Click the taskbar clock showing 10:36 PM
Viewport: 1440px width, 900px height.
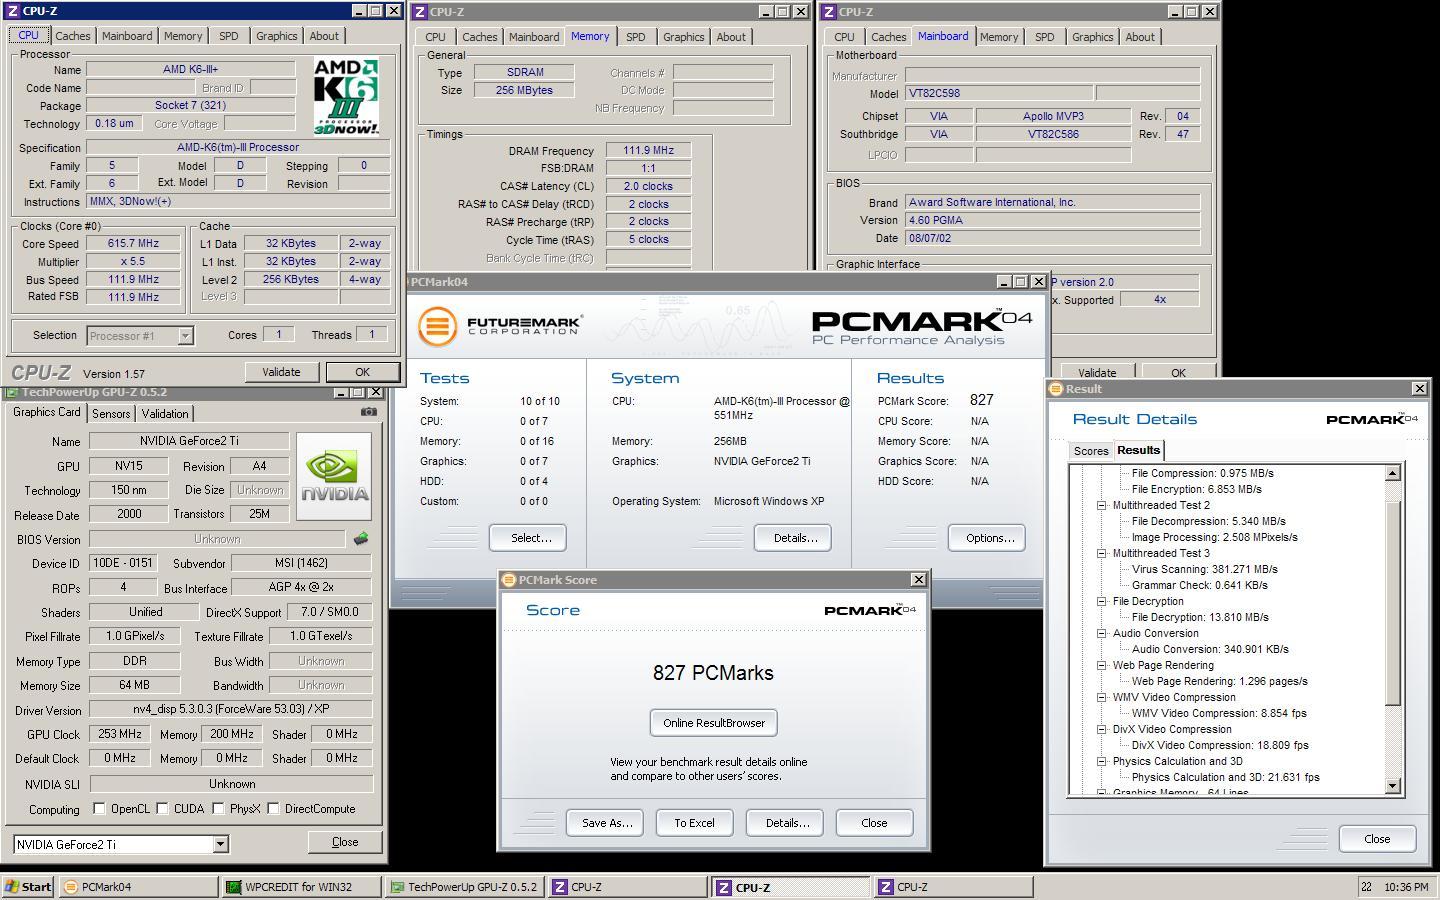click(1407, 887)
